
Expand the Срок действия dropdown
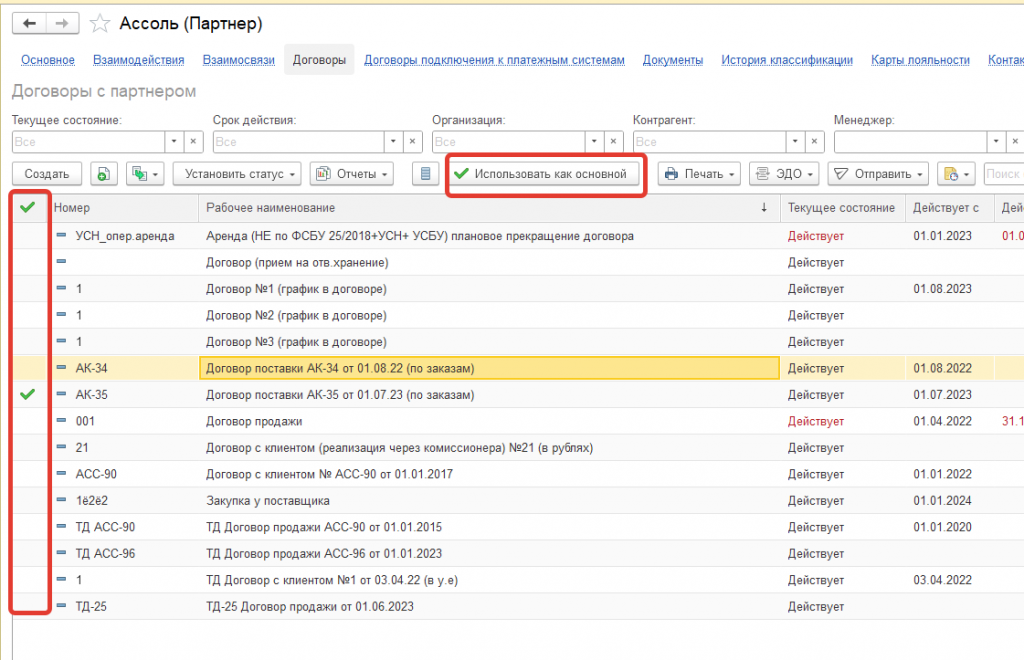[393, 142]
